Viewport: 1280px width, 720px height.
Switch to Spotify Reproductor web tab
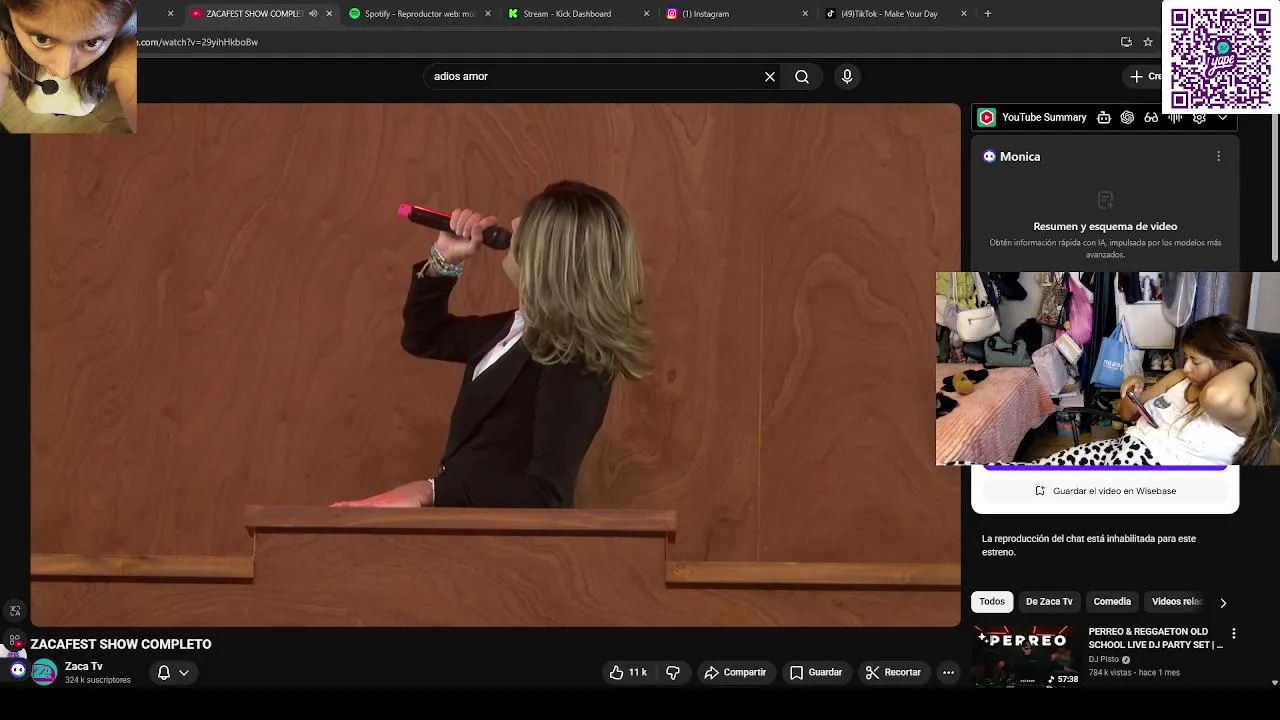point(418,14)
